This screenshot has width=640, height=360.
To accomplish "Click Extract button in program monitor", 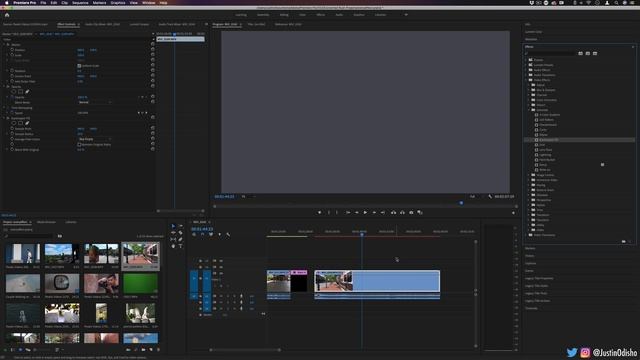I will (x=402, y=212).
